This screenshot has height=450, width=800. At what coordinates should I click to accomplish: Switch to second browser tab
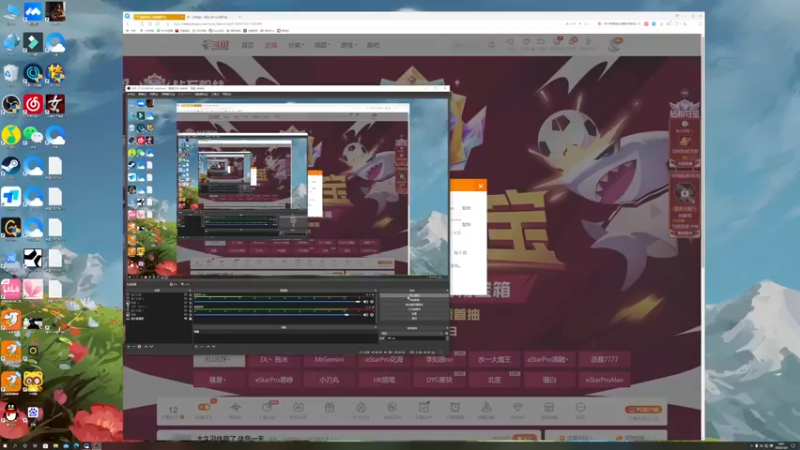click(211, 17)
